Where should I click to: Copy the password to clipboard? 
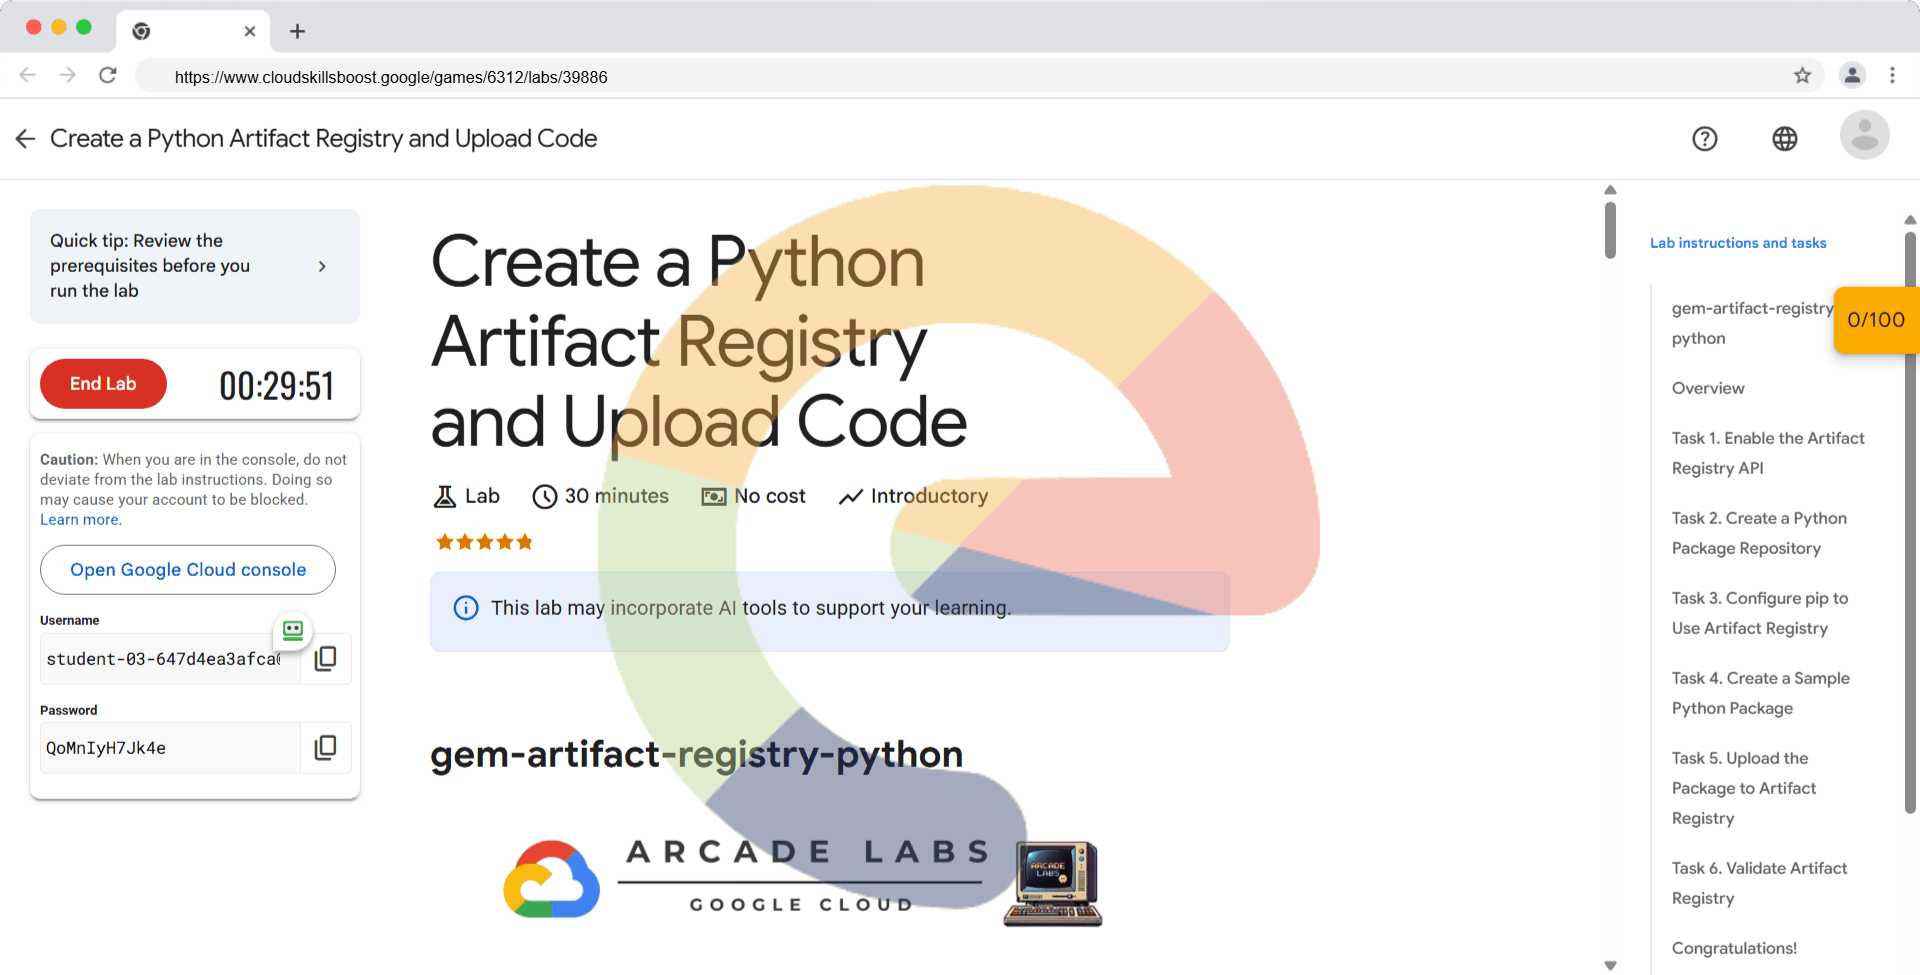(x=326, y=748)
